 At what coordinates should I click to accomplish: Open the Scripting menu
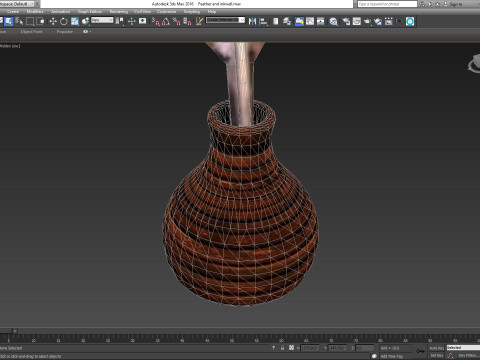pyautogui.click(x=192, y=12)
